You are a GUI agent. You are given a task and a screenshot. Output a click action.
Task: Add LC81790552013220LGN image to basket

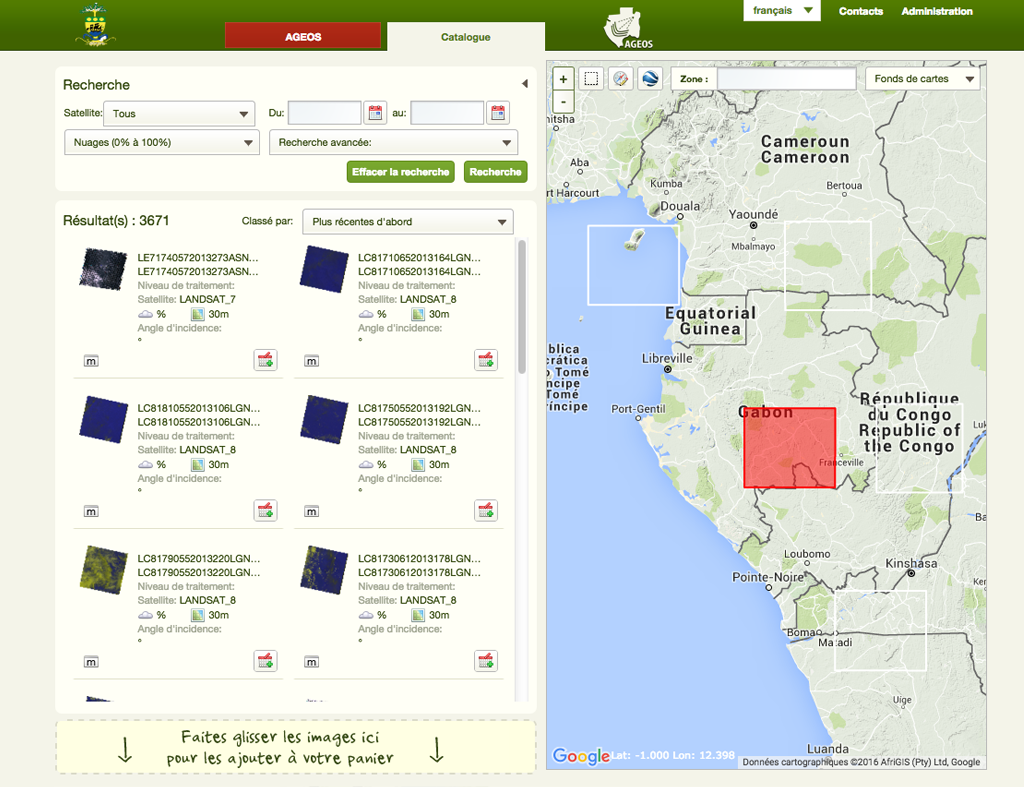266,661
